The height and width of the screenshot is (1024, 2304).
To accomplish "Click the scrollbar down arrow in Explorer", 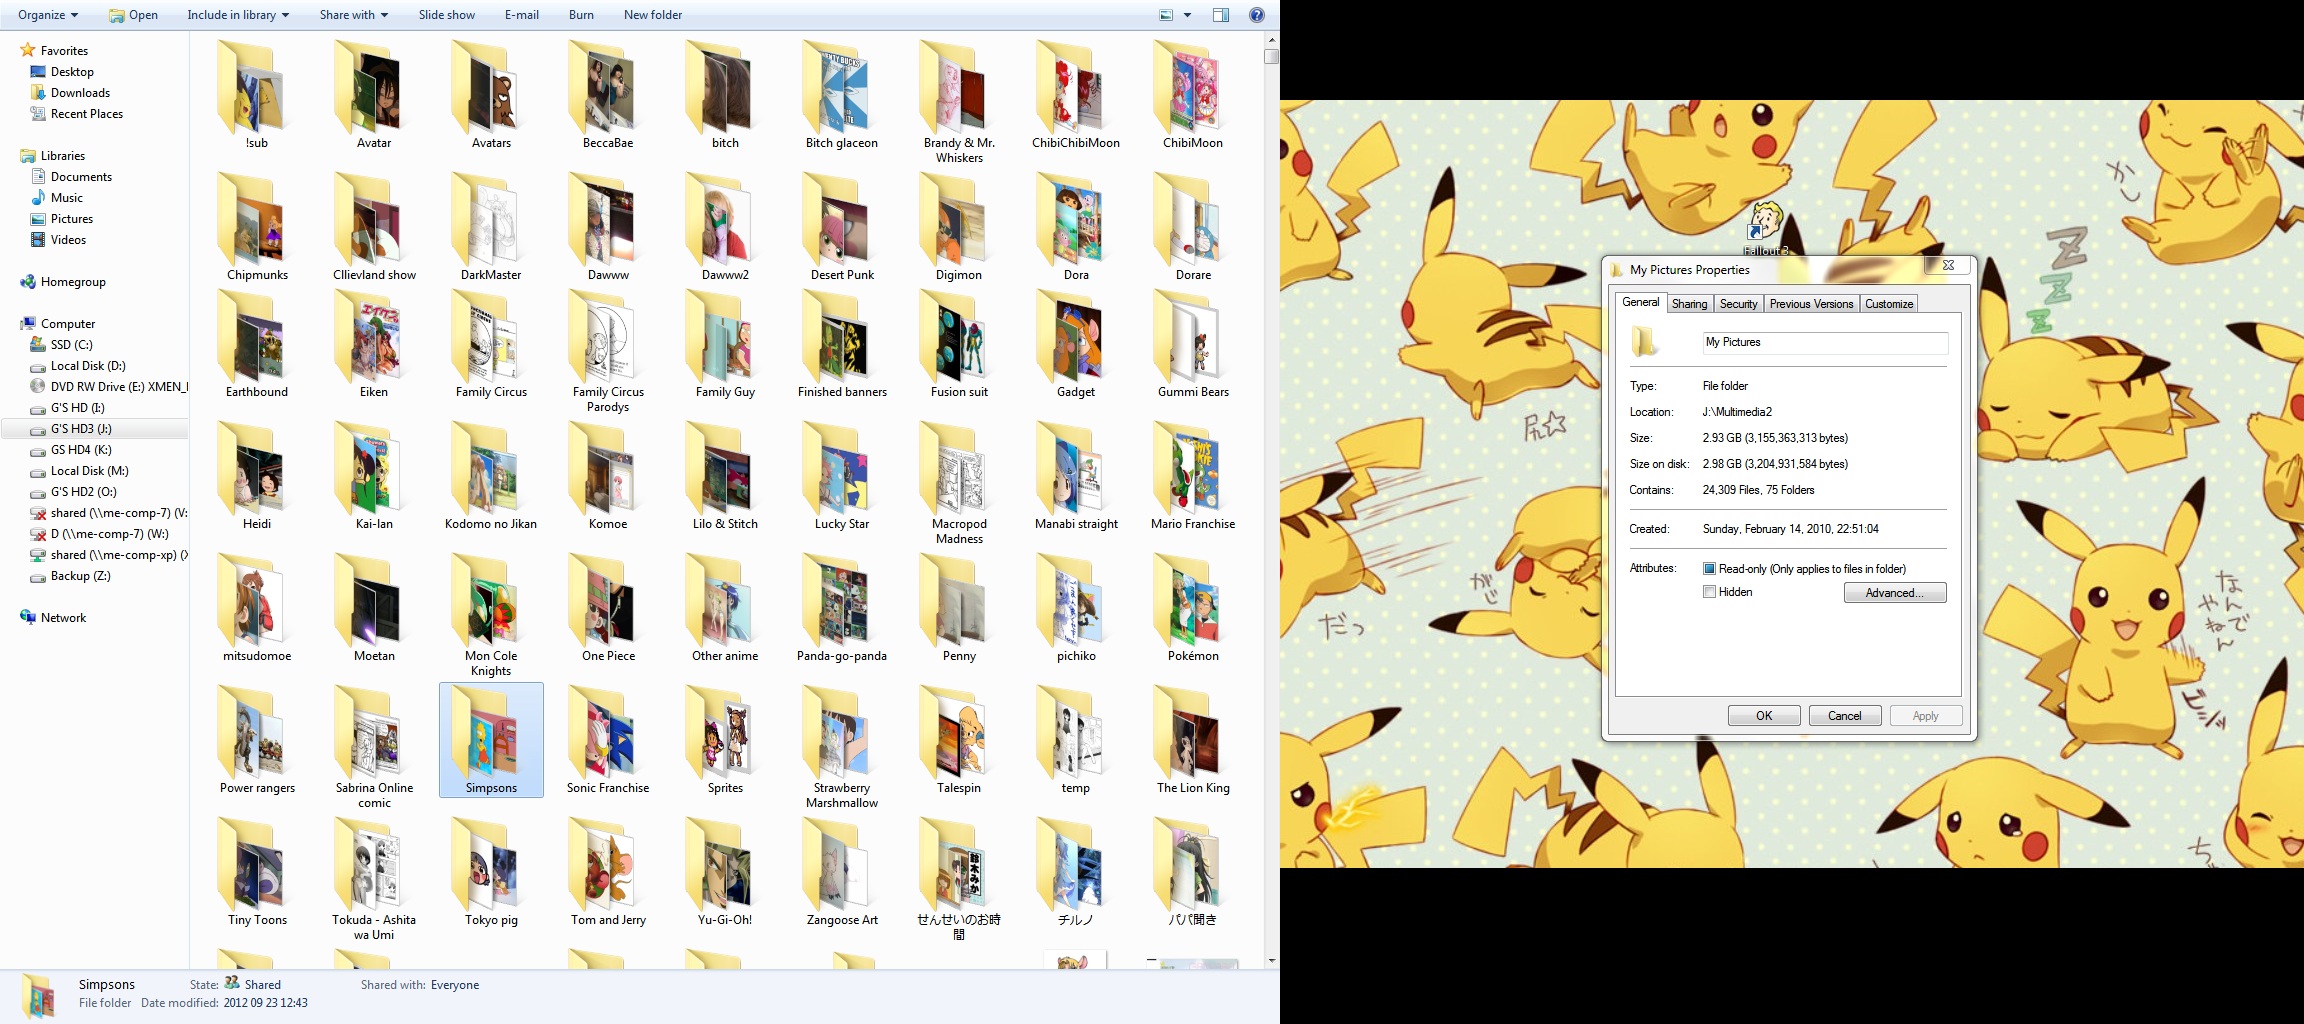I will 1272,961.
